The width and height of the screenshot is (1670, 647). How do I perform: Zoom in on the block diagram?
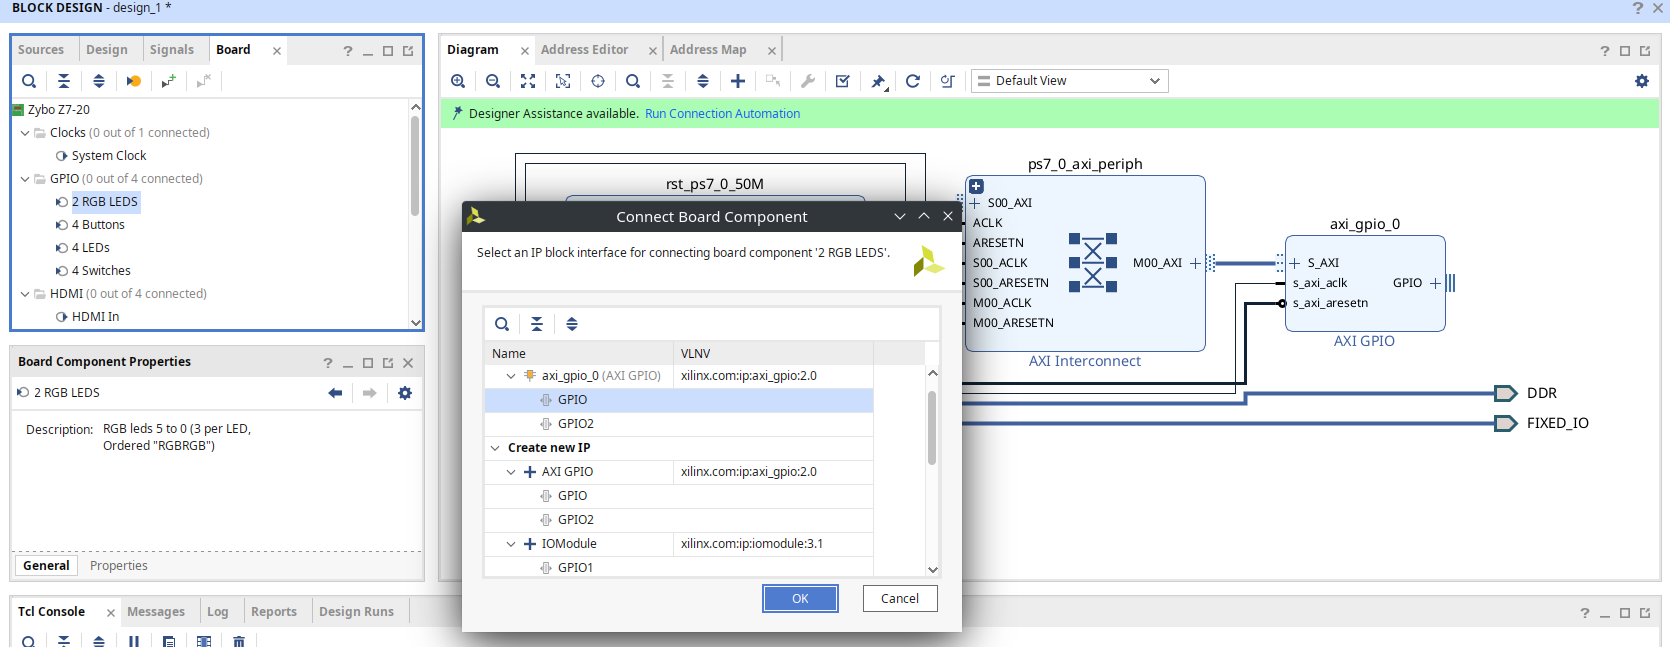[x=458, y=81]
